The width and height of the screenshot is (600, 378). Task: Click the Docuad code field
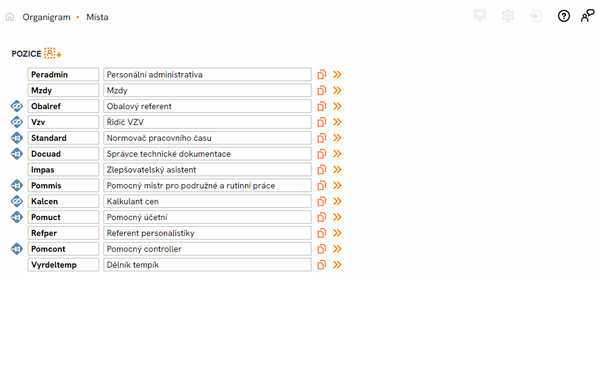coord(64,154)
